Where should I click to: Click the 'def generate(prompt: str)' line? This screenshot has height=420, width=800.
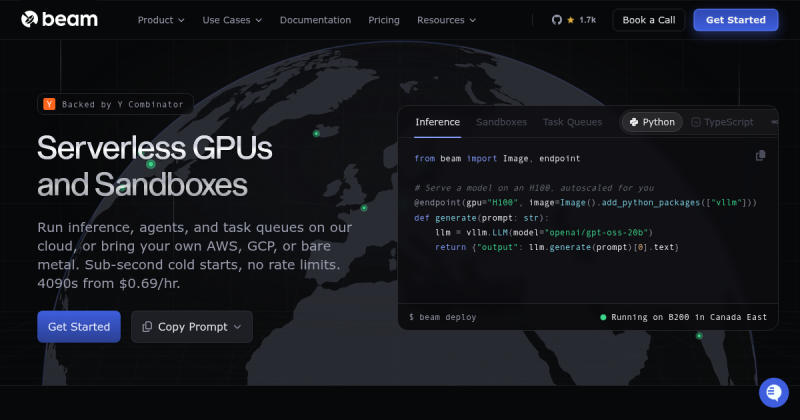(x=481, y=218)
